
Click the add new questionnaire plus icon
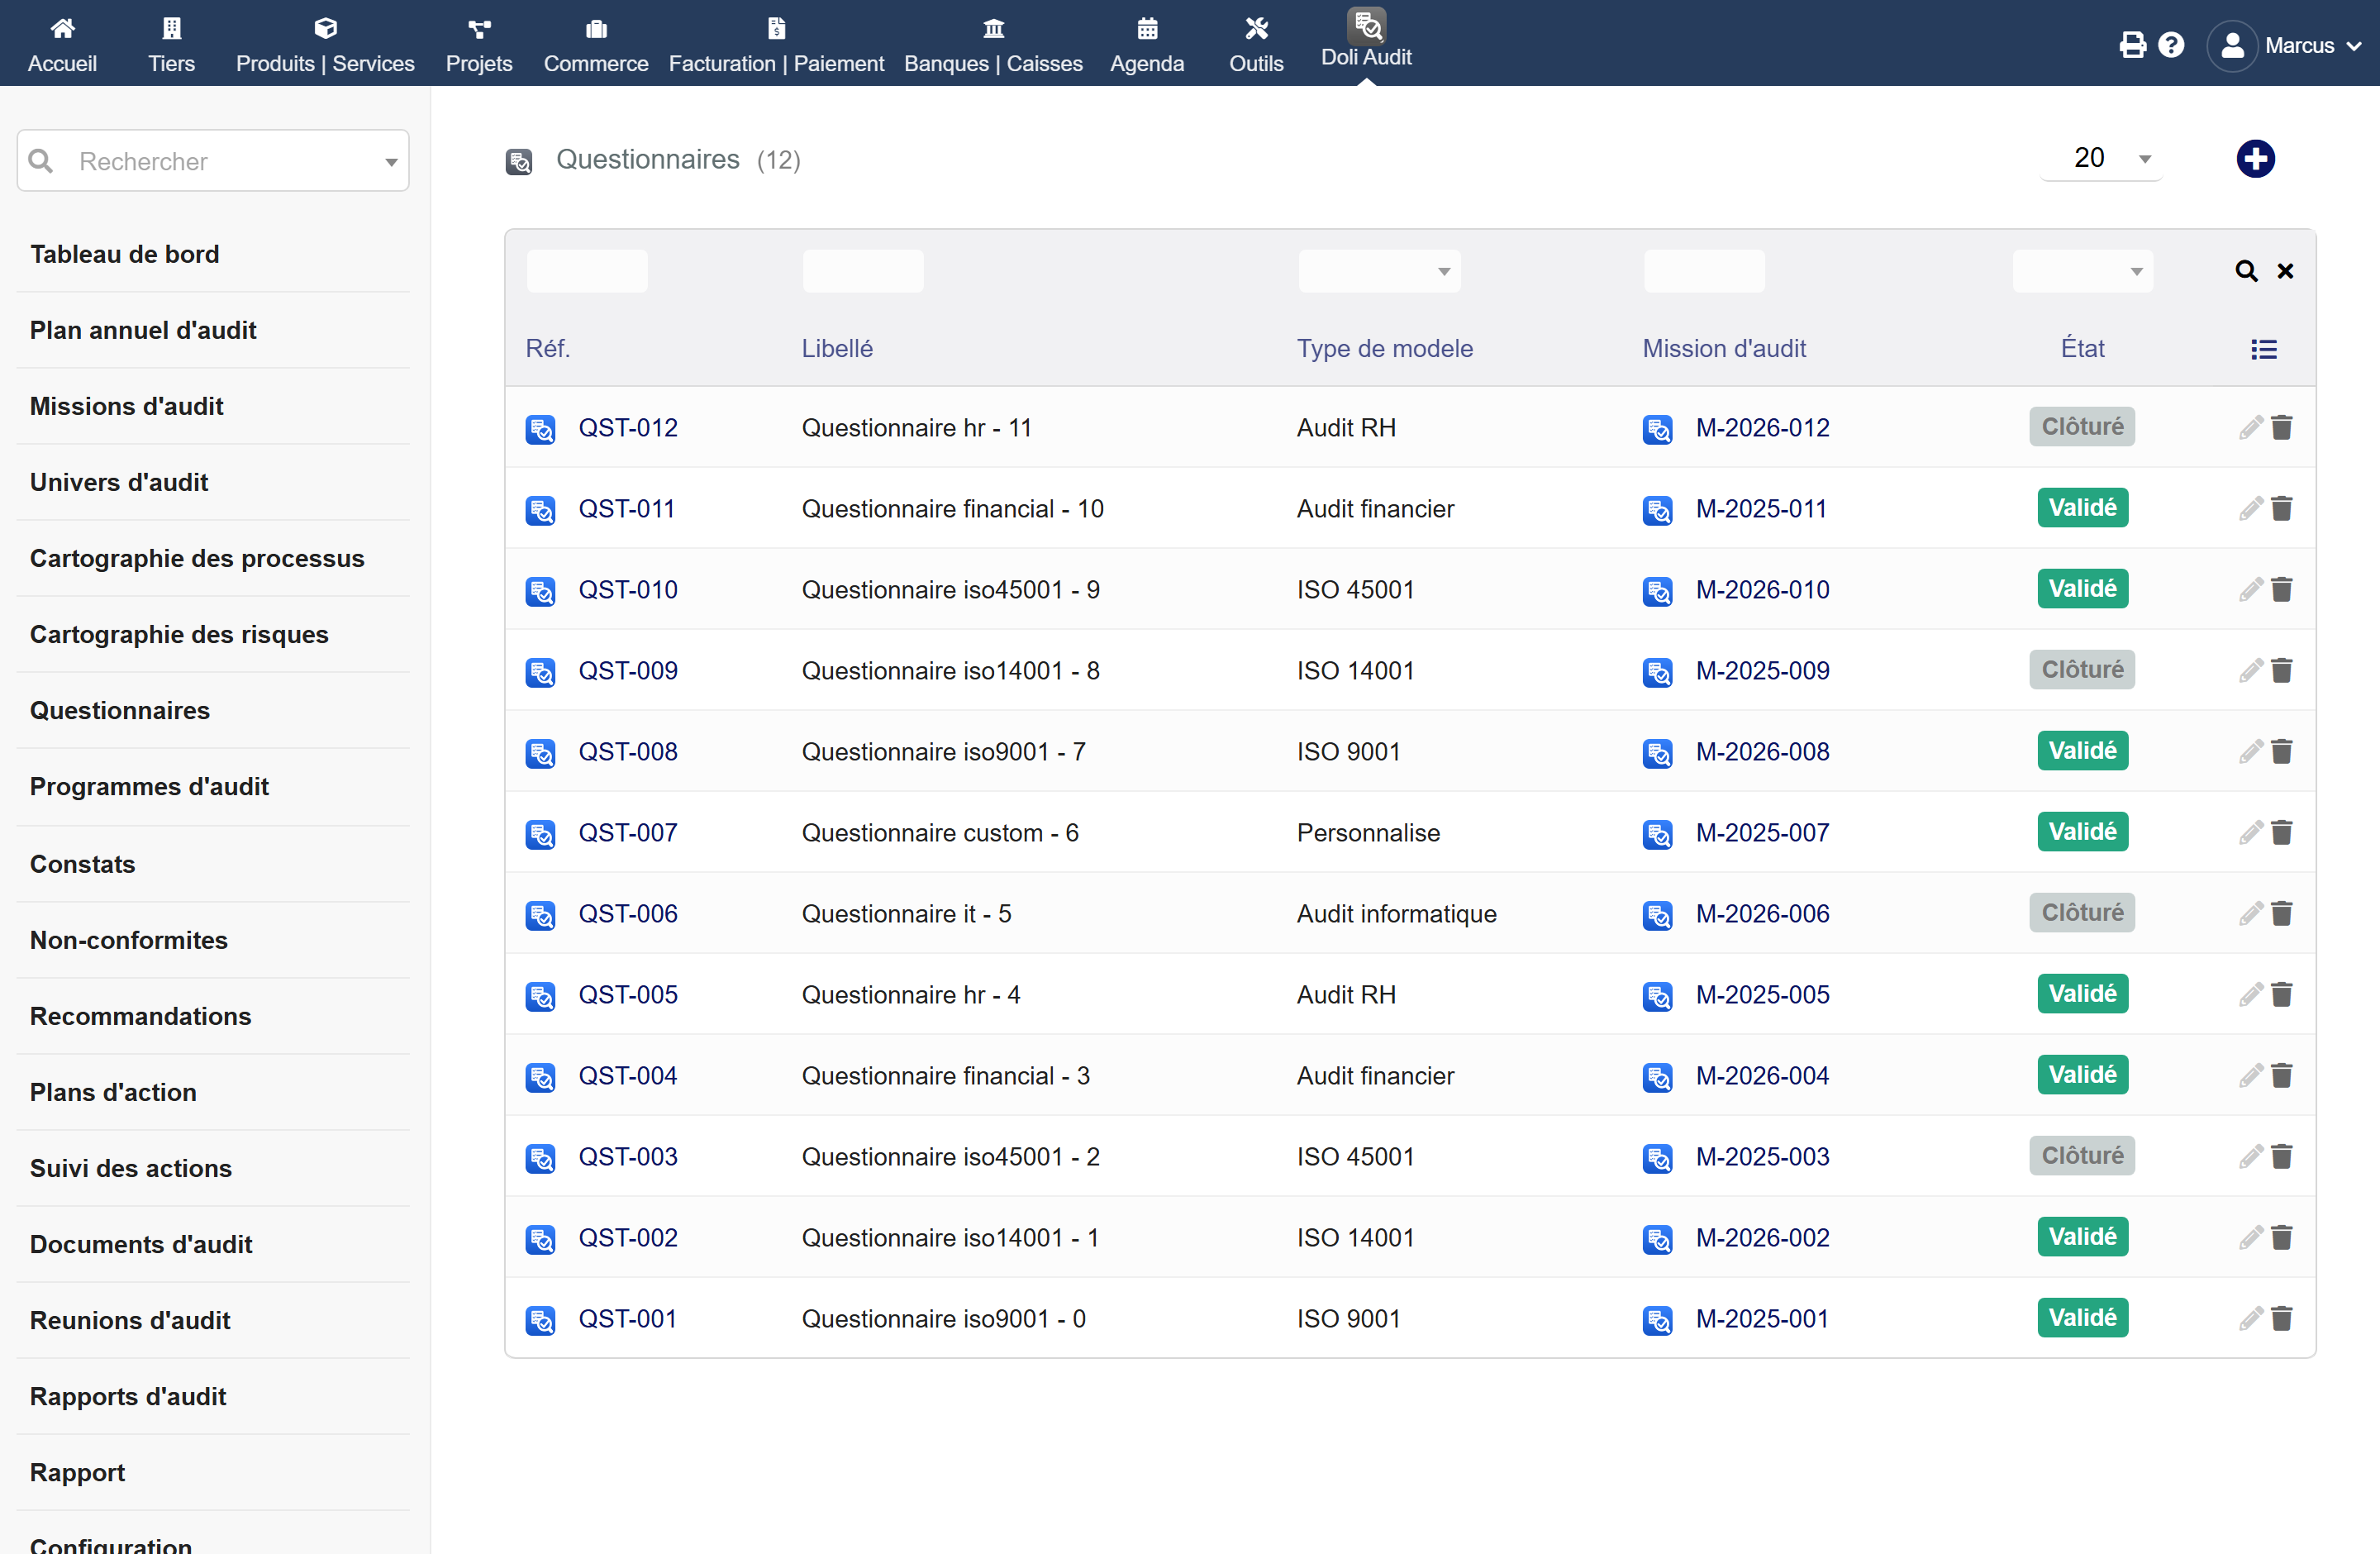click(x=2255, y=159)
